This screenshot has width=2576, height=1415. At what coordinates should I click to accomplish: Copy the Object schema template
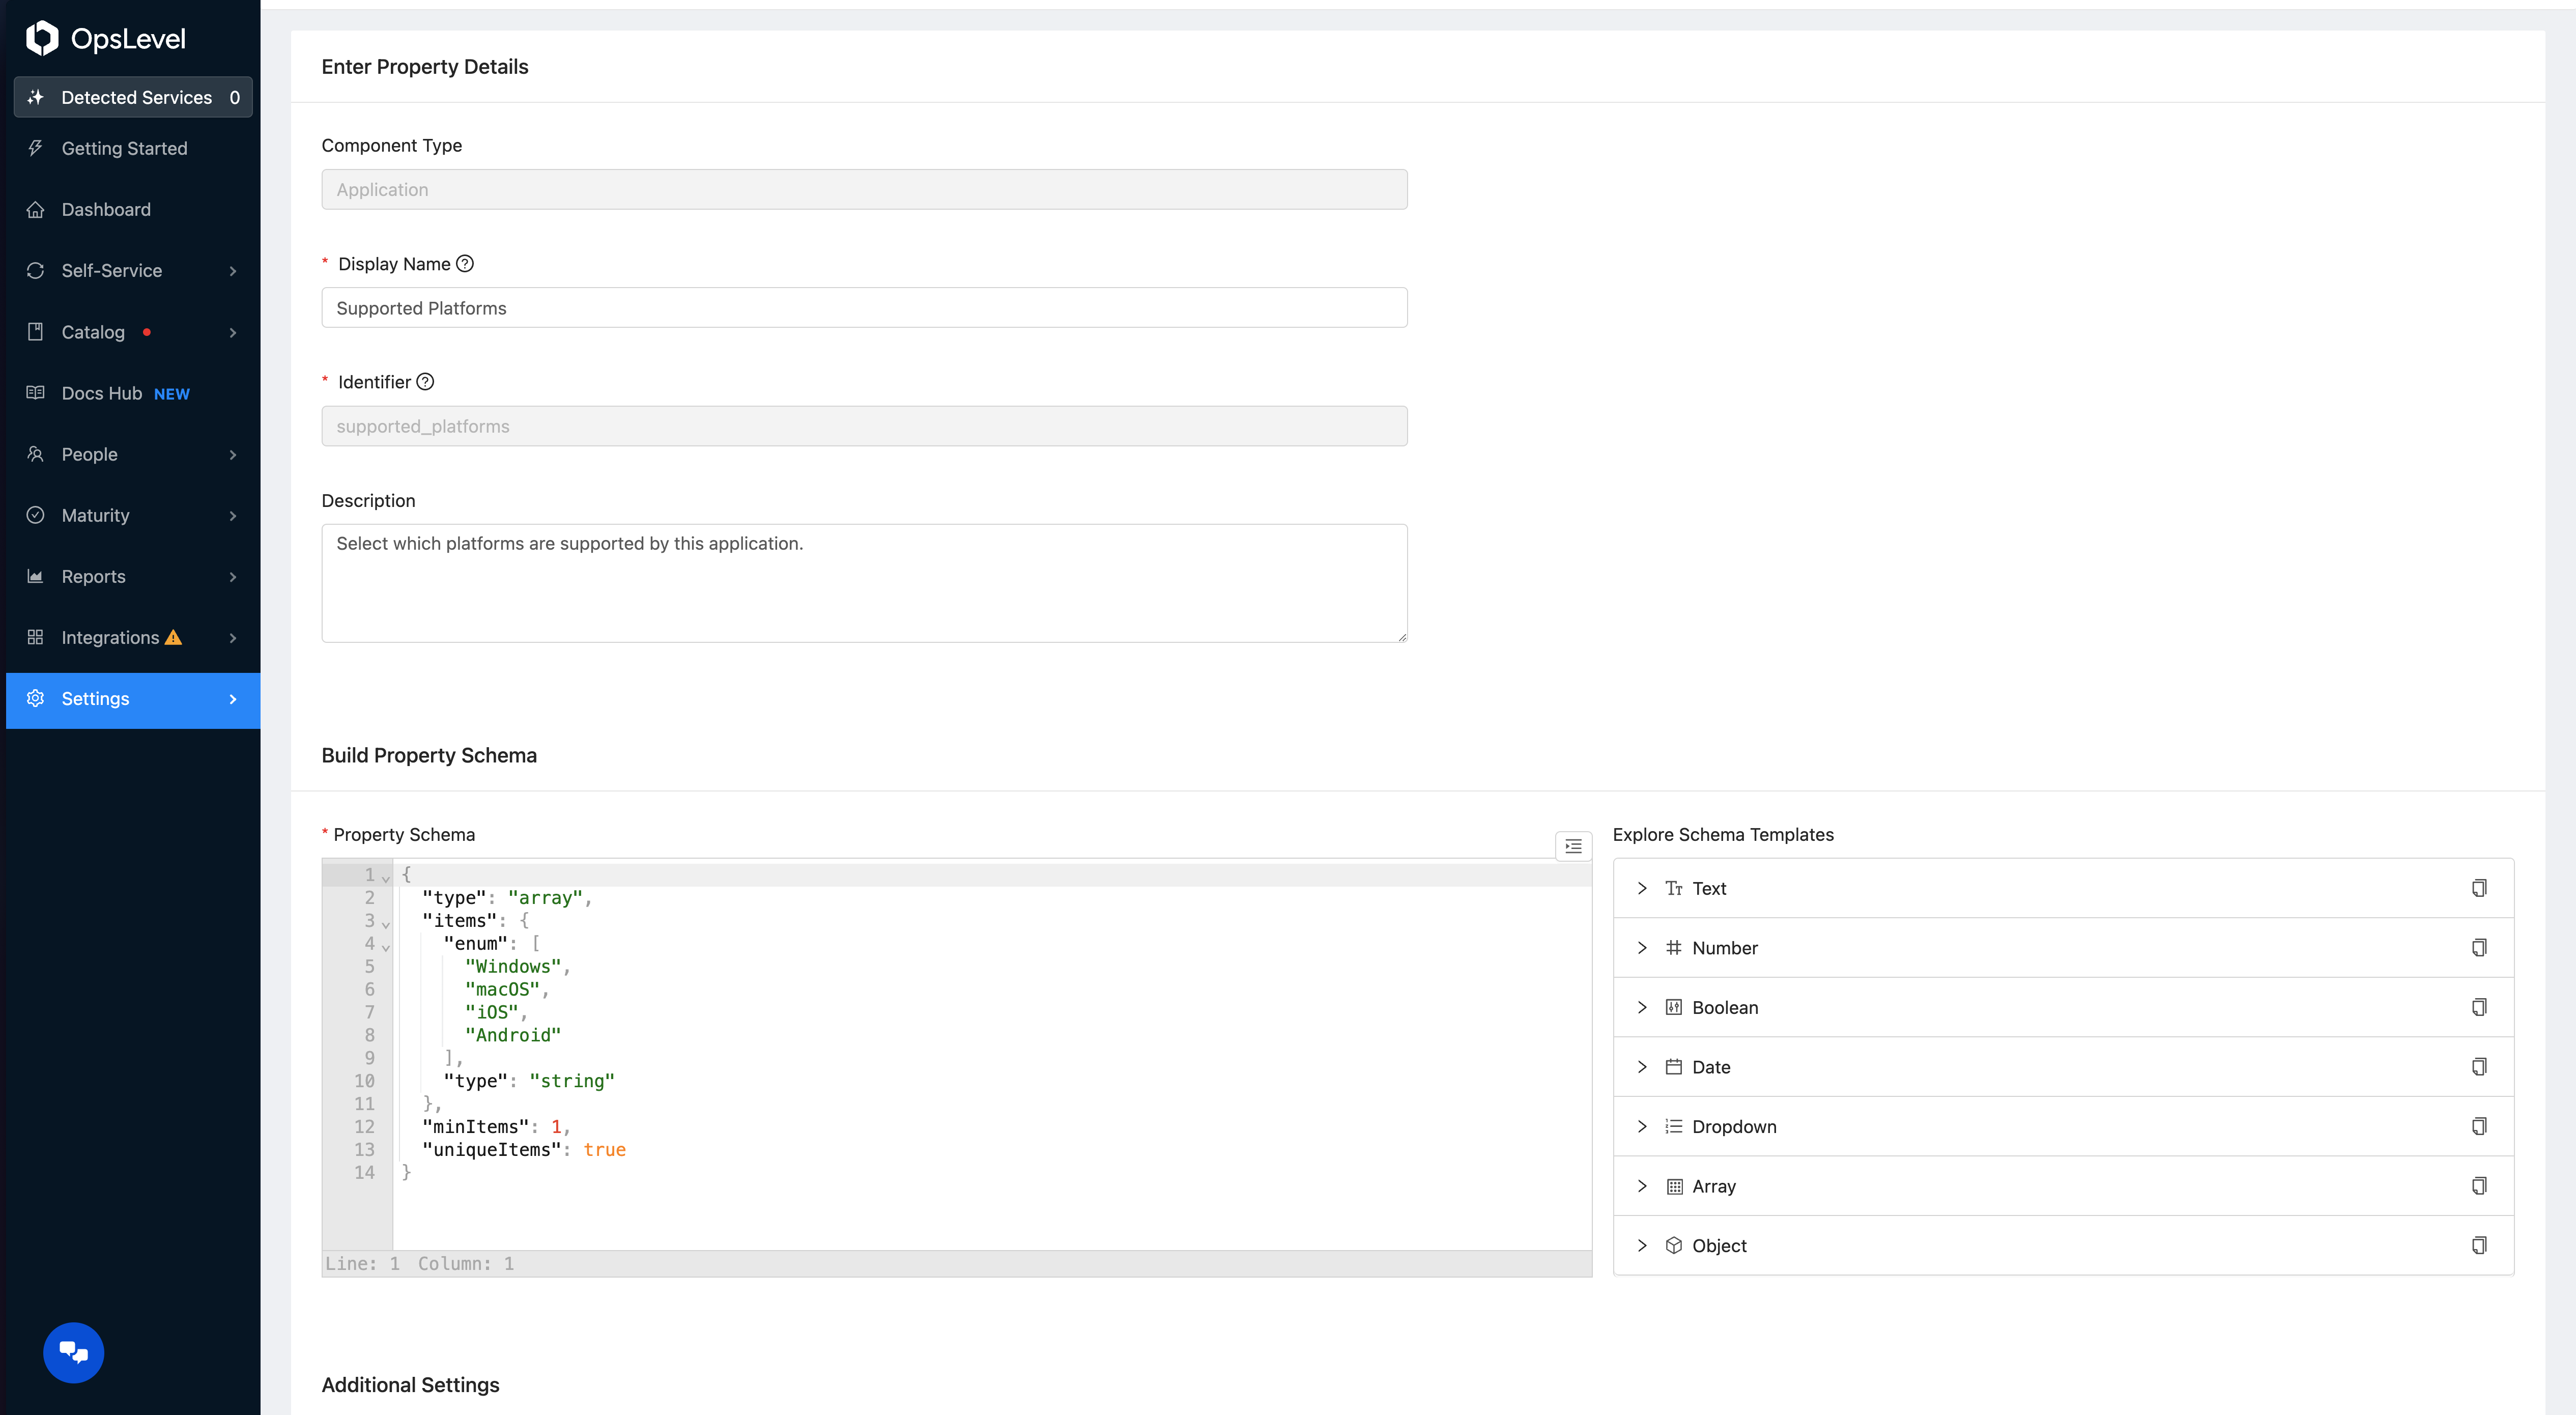2479,1245
